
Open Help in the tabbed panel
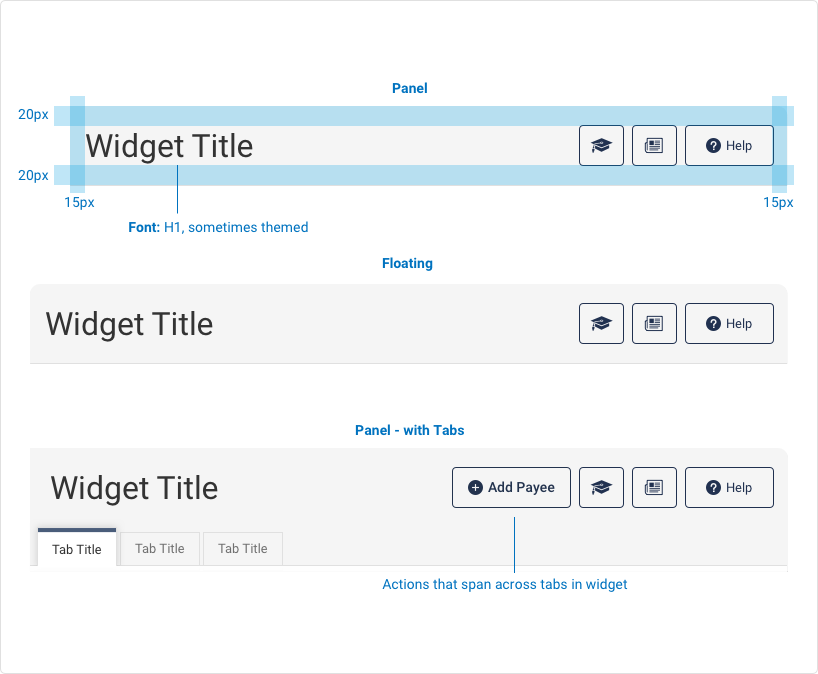[x=729, y=487]
